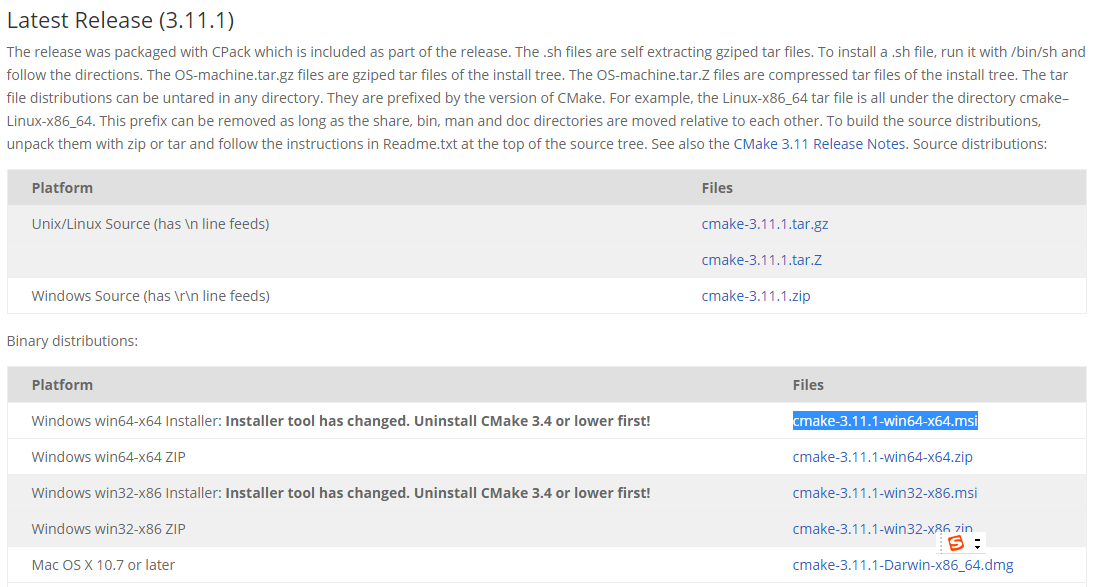Download cmake-3.11.1-win64-x64.zip
1095x587 pixels.
(x=882, y=457)
